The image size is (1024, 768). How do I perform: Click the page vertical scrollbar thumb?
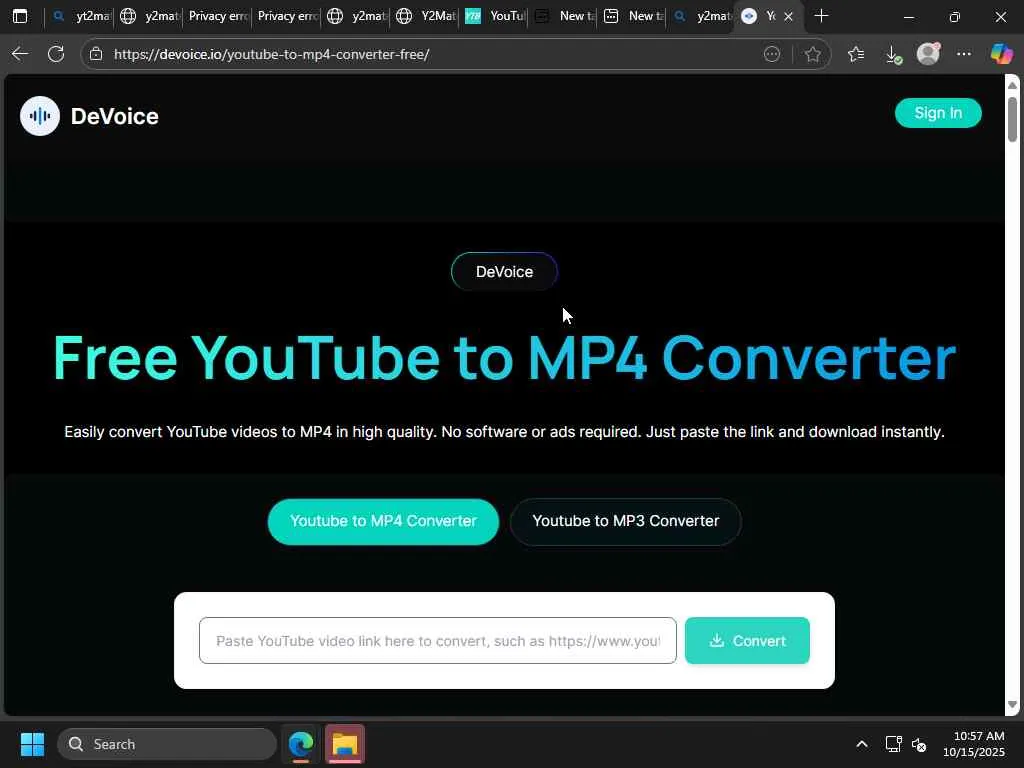point(1012,119)
